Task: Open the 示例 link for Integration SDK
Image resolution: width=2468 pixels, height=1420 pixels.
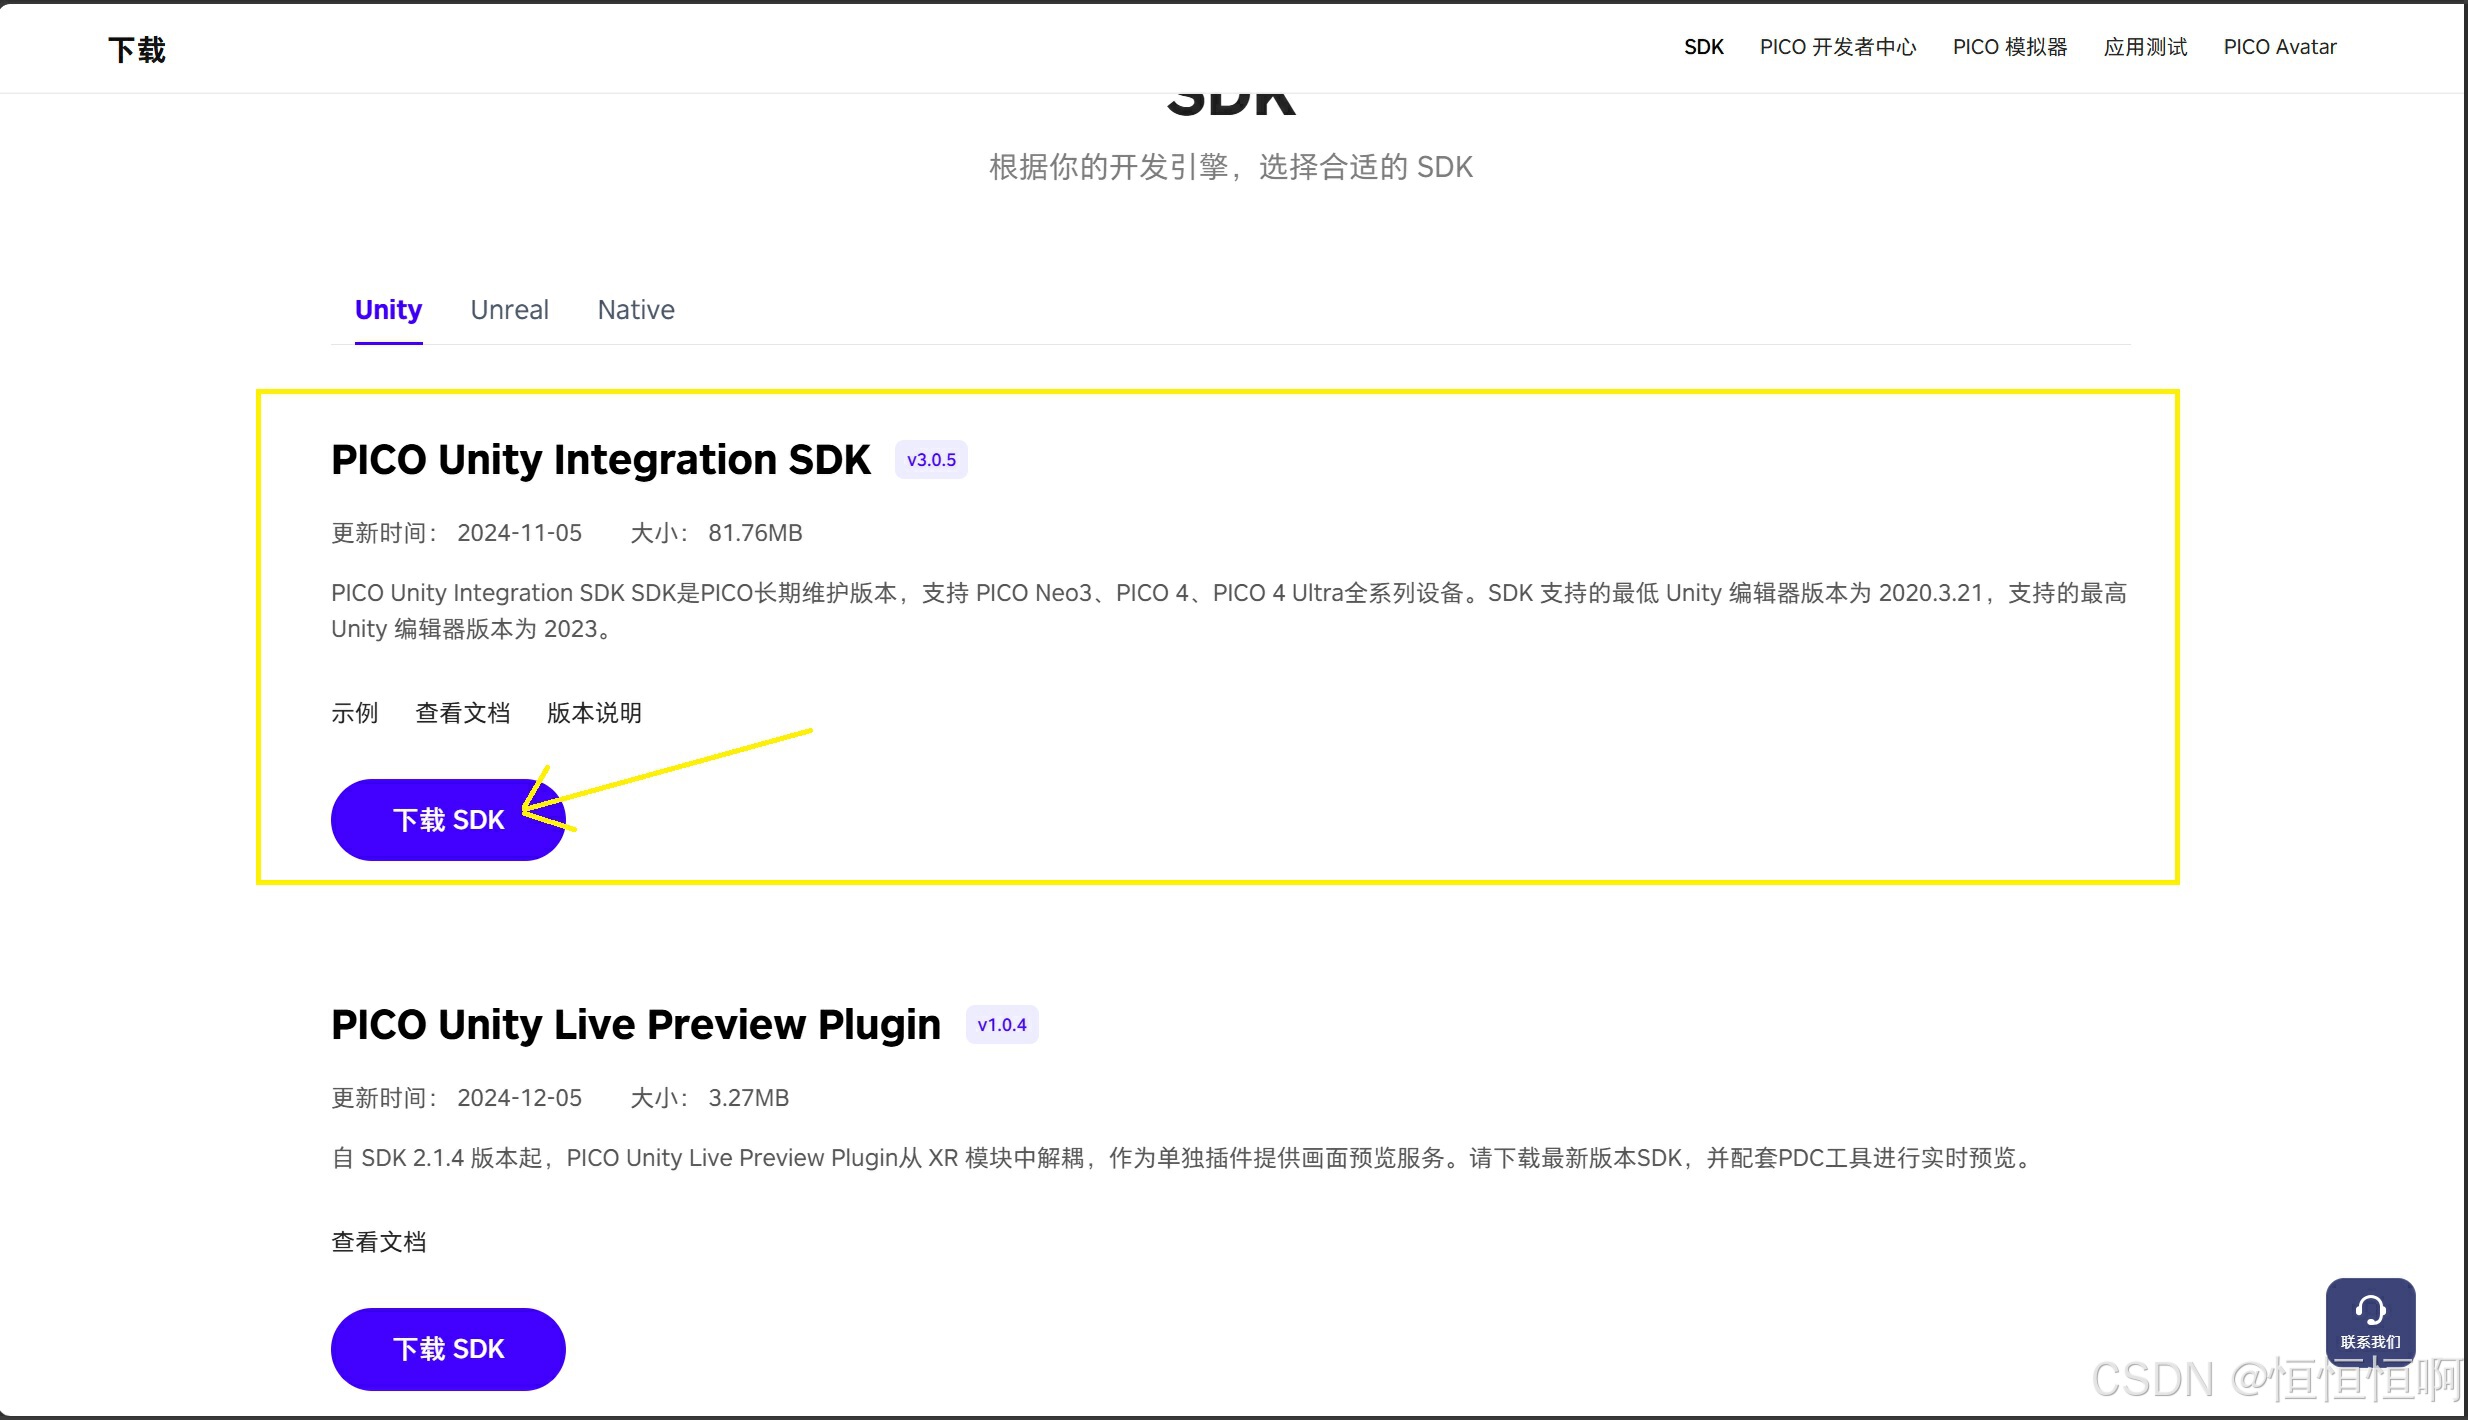Action: click(x=354, y=713)
